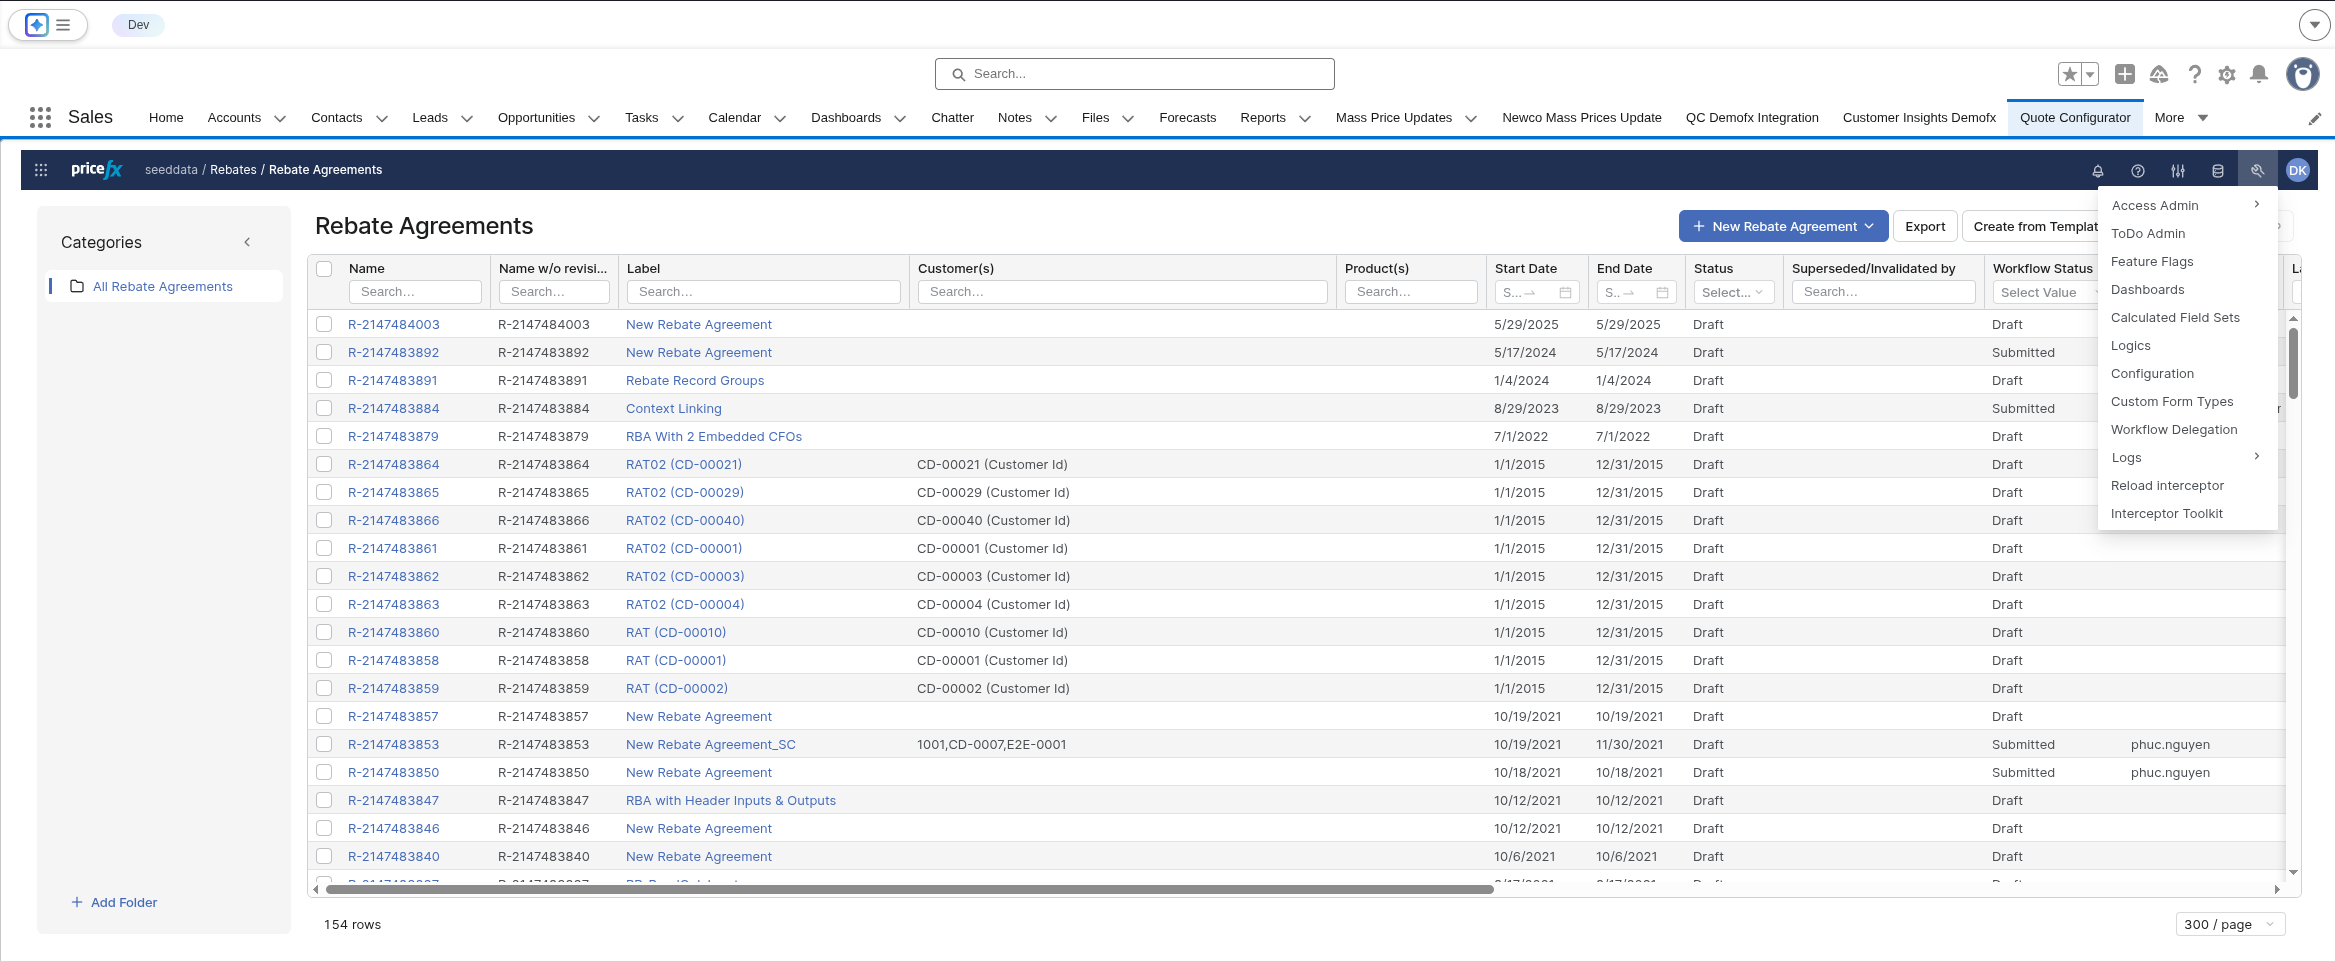This screenshot has width=2335, height=961.
Task: Open the Status filter dropdown
Action: click(x=1733, y=292)
